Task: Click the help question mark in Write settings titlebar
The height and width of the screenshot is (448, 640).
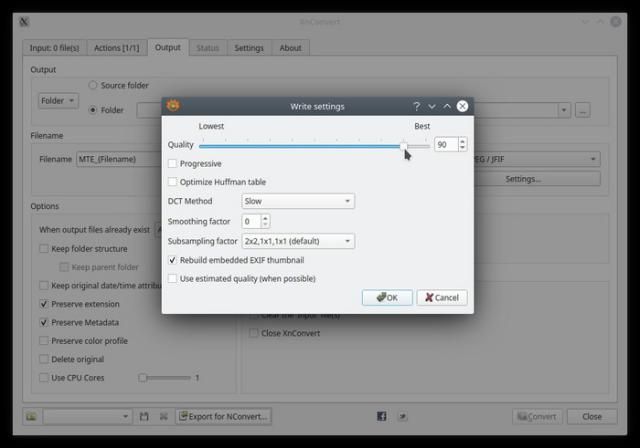Action: click(416, 106)
